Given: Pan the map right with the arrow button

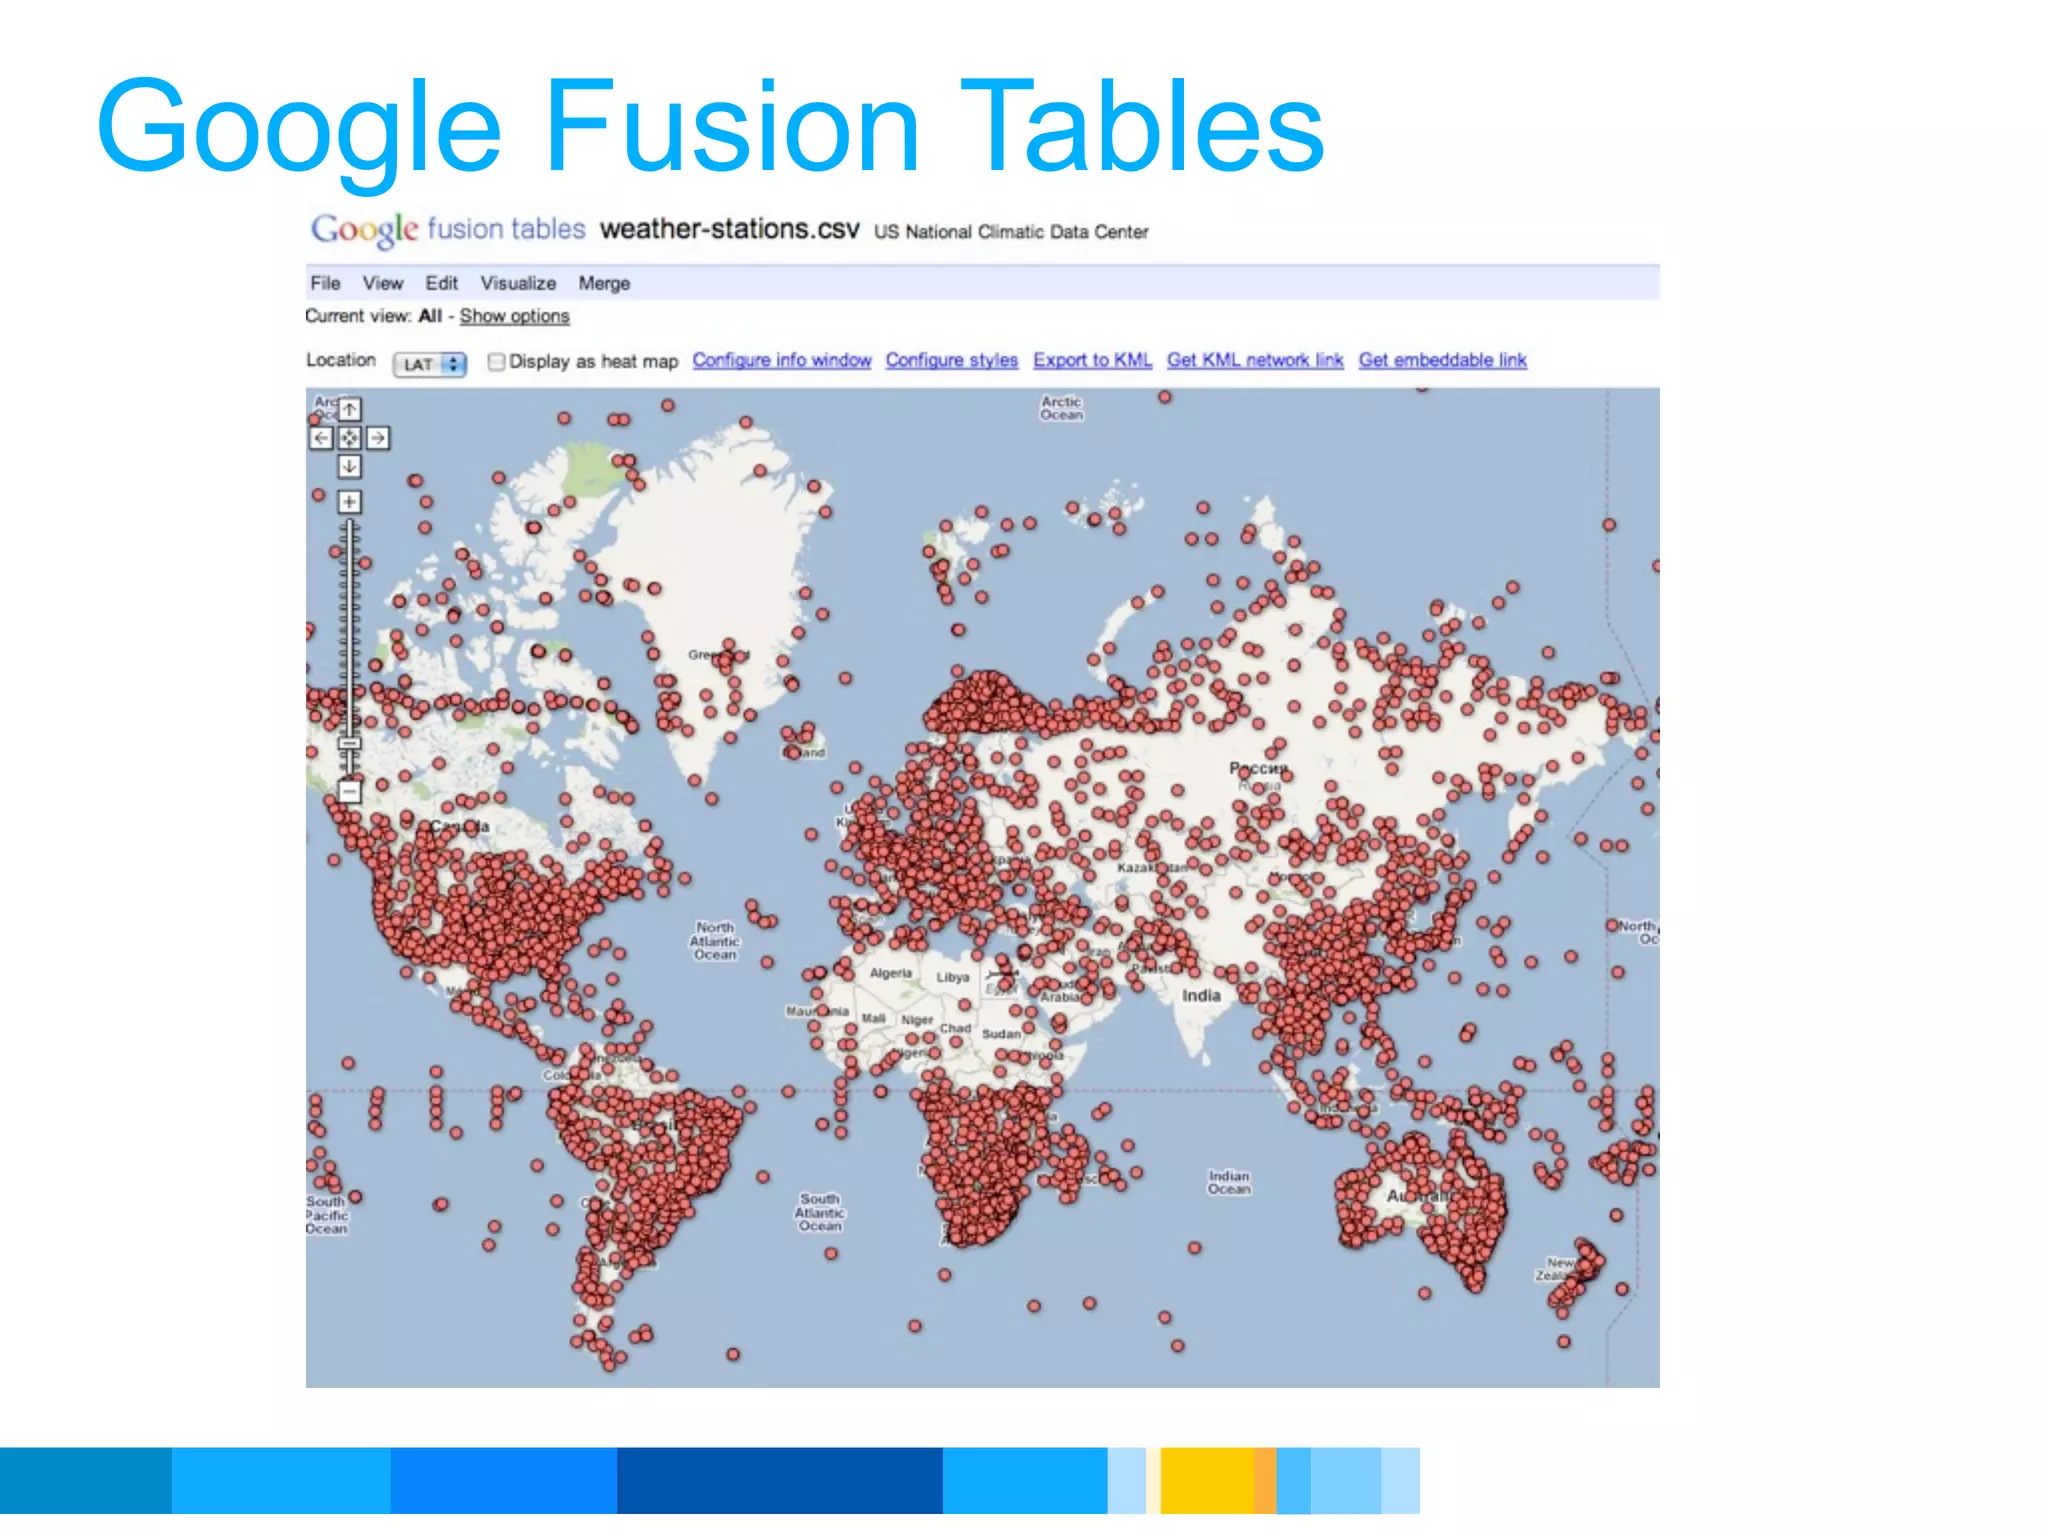Looking at the screenshot, I should (378, 438).
